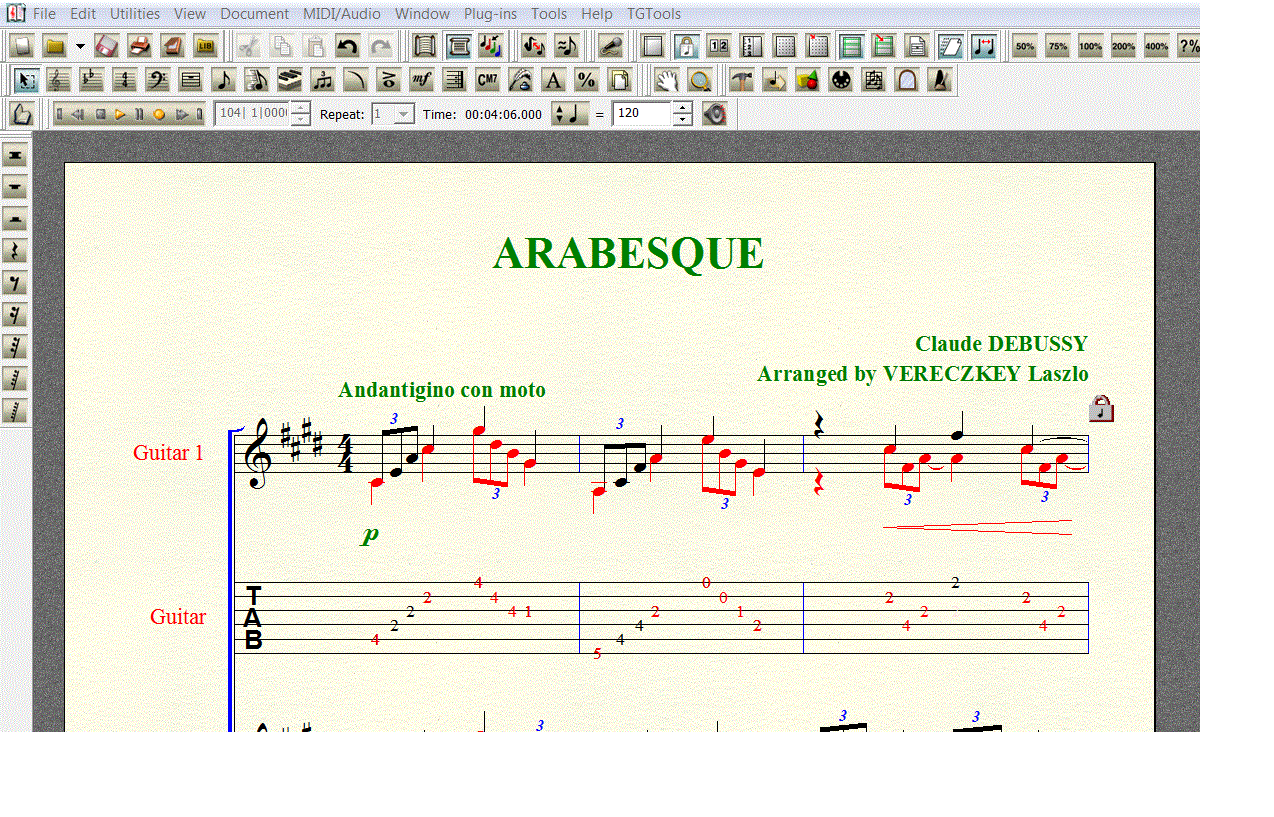Select the Chord tool labeled CM7
This screenshot has height=817, width=1274.
tap(488, 80)
